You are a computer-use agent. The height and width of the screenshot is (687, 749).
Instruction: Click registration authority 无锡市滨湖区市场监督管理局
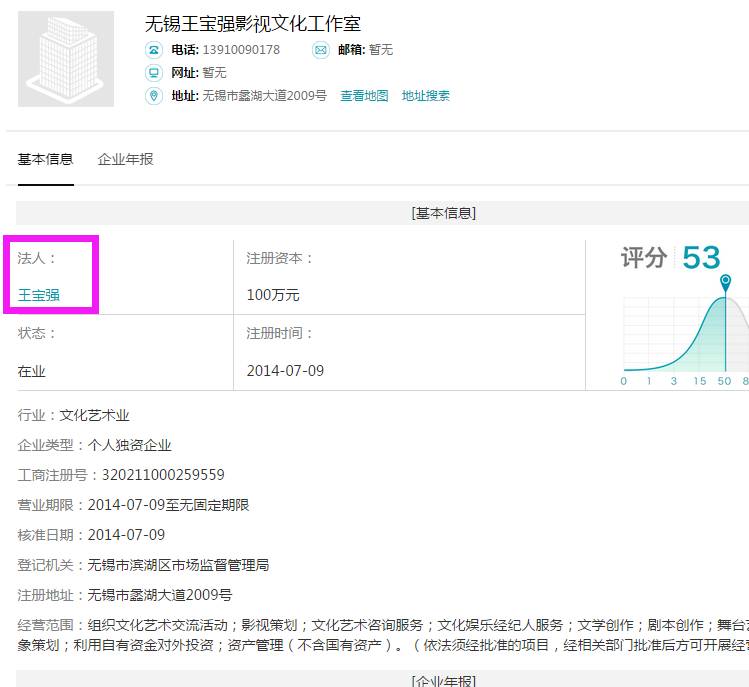178,565
